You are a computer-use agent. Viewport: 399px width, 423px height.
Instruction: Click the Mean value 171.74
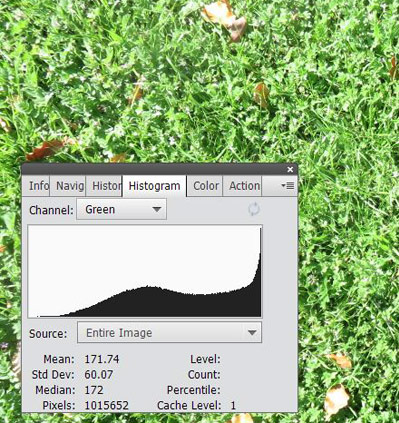tap(102, 359)
